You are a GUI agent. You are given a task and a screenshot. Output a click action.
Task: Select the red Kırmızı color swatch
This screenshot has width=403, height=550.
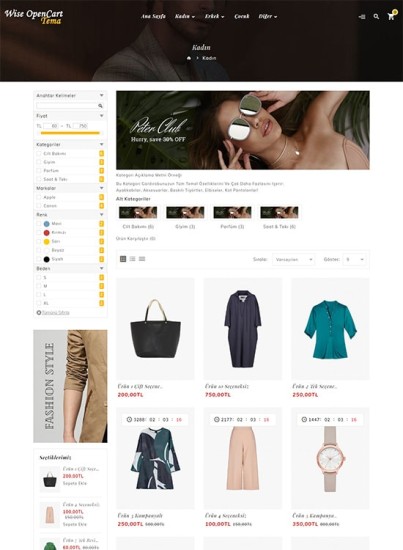point(46,233)
